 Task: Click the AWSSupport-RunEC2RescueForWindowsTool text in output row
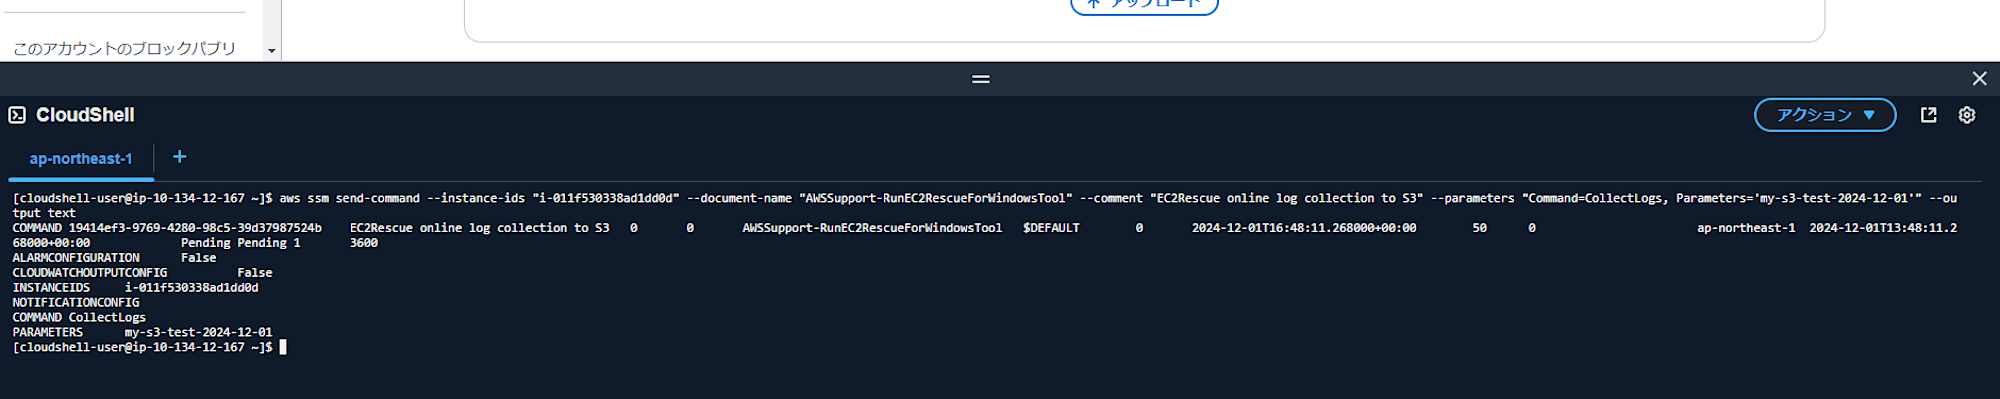pyautogui.click(x=872, y=228)
